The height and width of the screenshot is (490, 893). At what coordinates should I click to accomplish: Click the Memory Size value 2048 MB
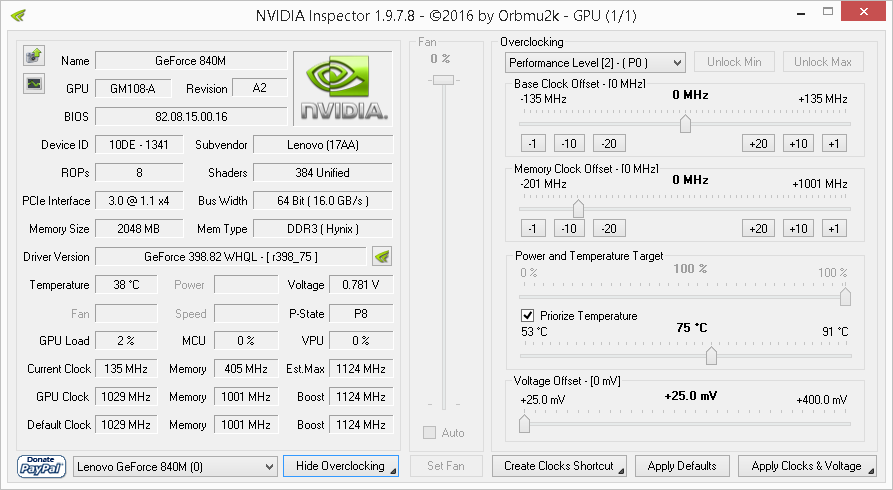pyautogui.click(x=139, y=228)
